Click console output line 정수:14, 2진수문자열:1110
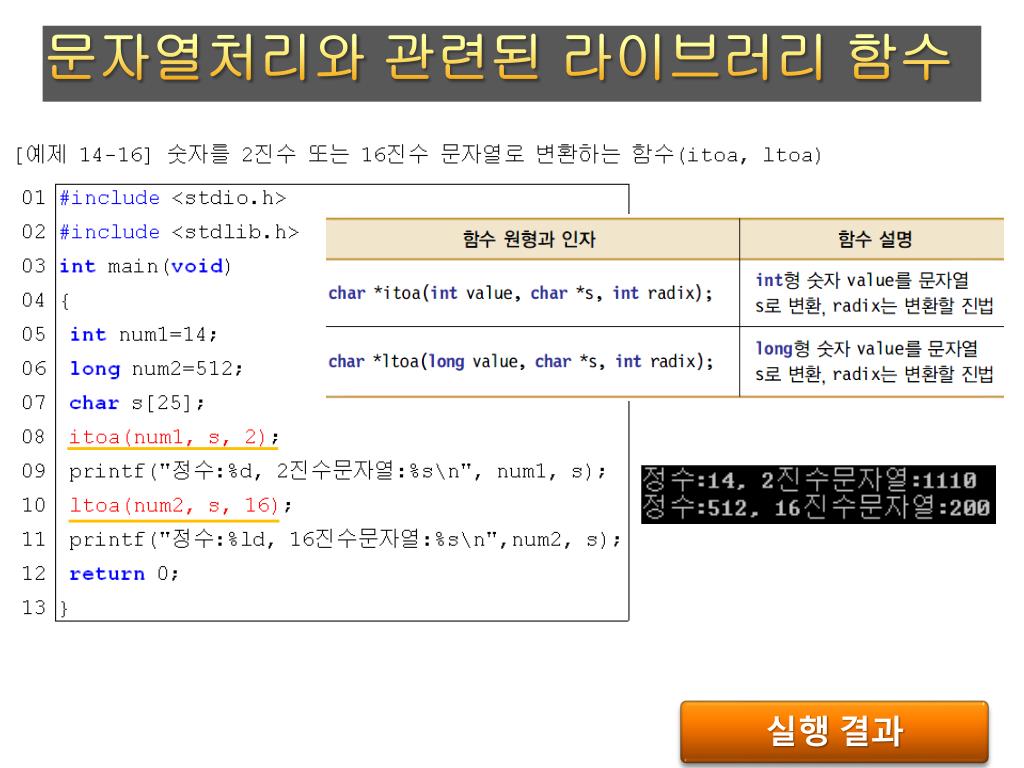1024x768 pixels. tap(810, 480)
